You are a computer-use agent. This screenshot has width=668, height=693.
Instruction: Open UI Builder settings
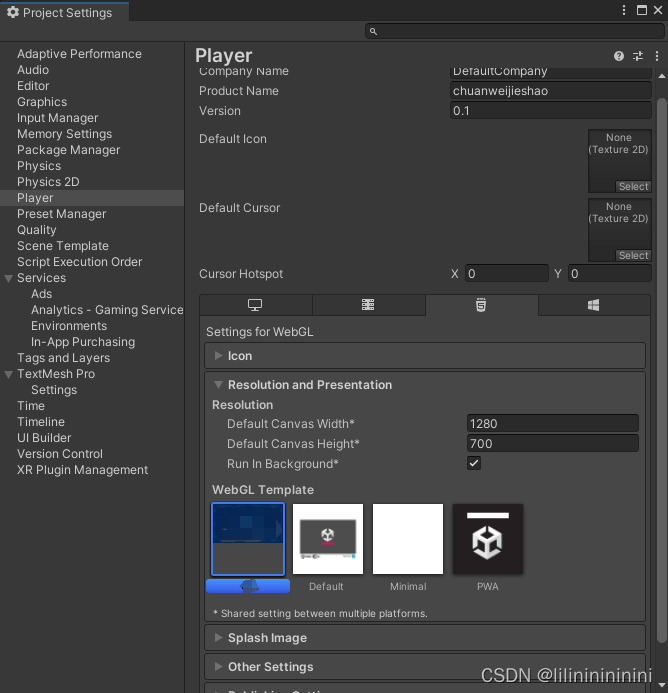tap(44, 438)
